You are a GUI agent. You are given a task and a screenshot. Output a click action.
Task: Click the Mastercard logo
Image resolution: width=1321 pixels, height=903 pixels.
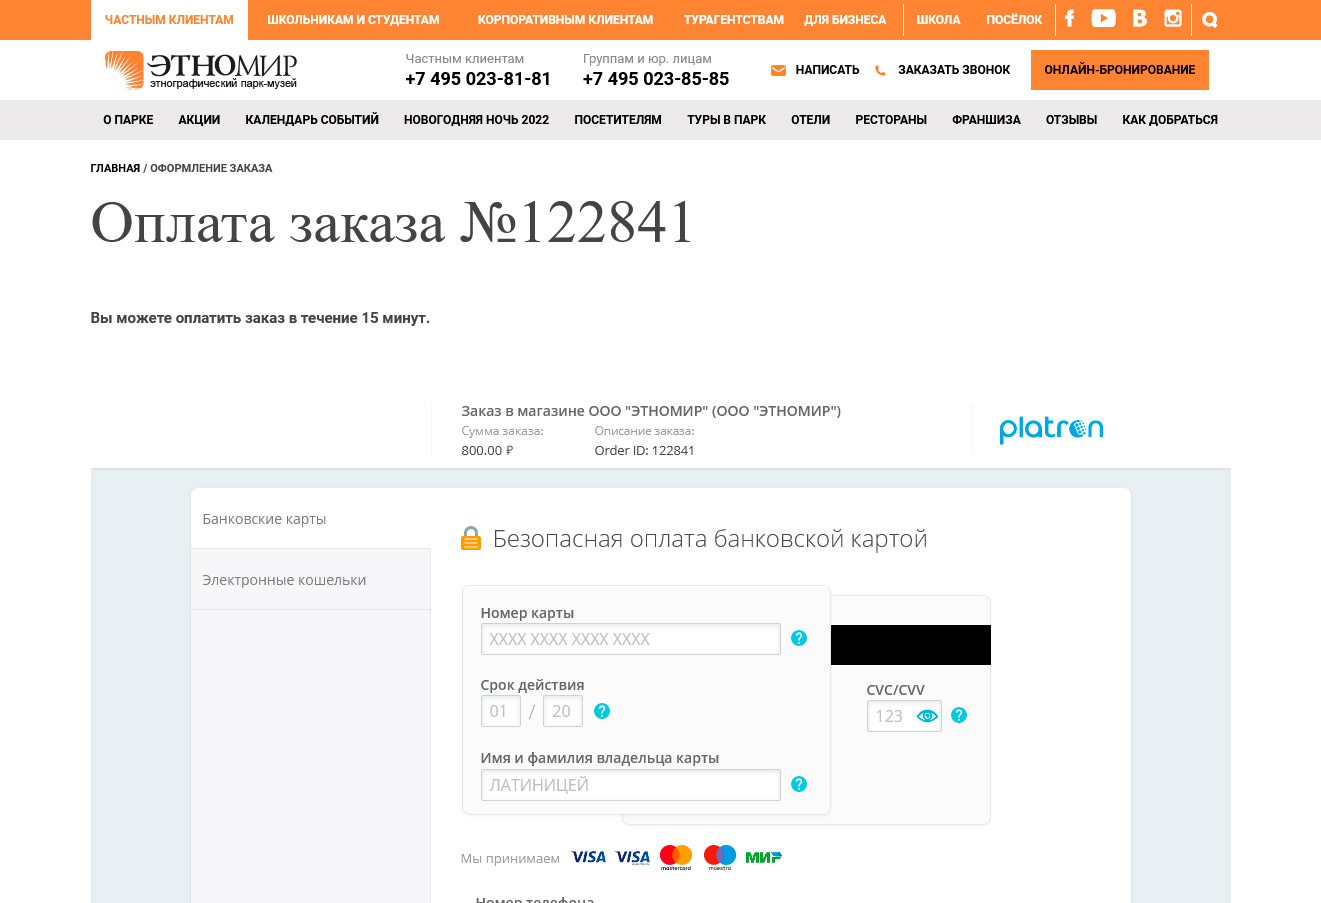676,857
